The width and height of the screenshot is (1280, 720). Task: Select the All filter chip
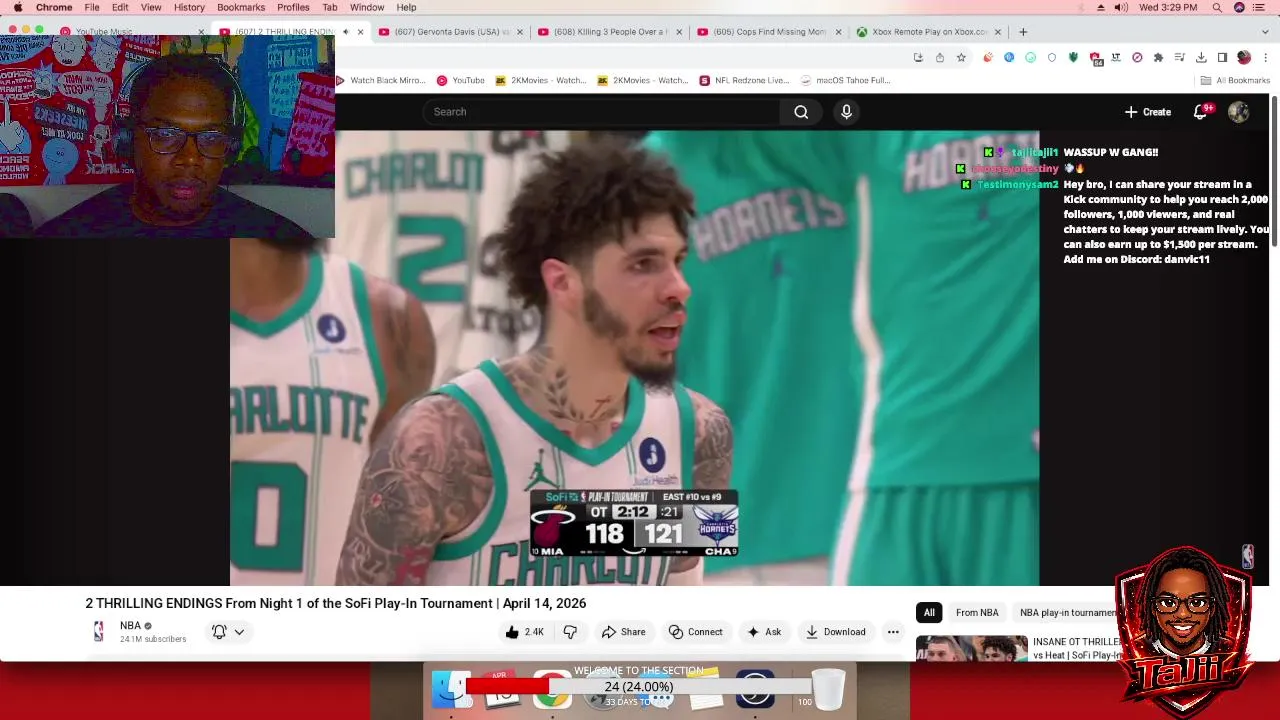[929, 613]
